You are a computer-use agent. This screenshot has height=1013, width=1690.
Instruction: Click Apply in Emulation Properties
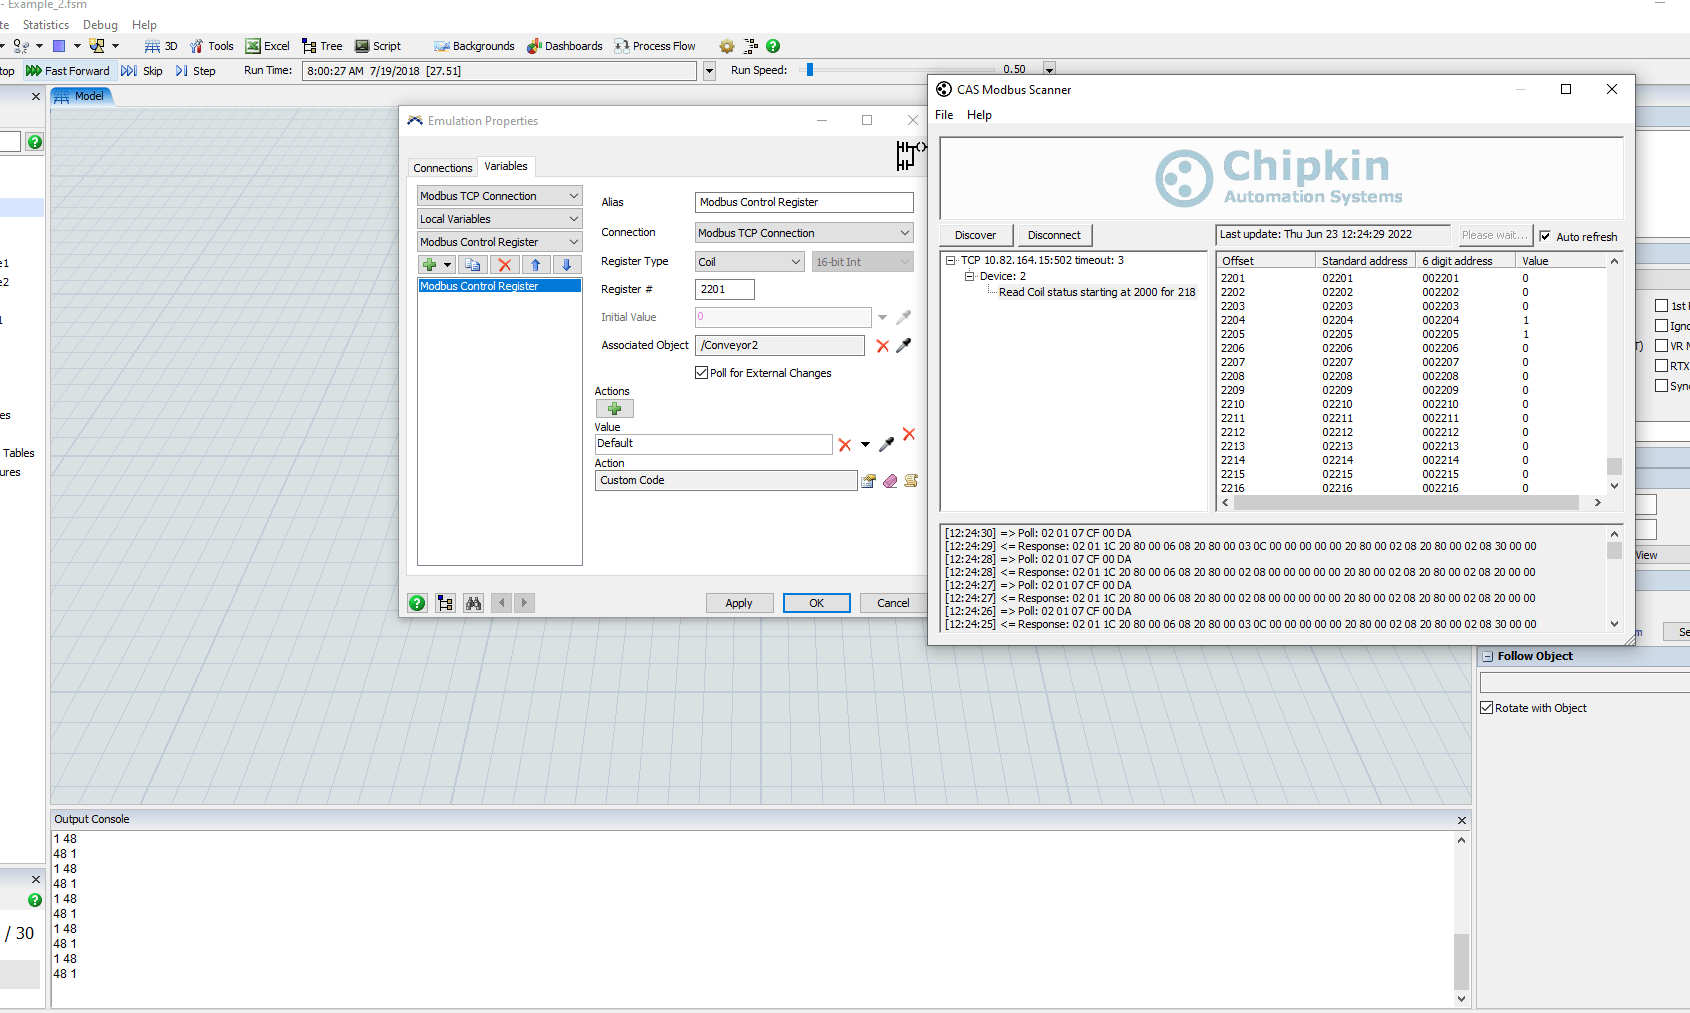739,603
